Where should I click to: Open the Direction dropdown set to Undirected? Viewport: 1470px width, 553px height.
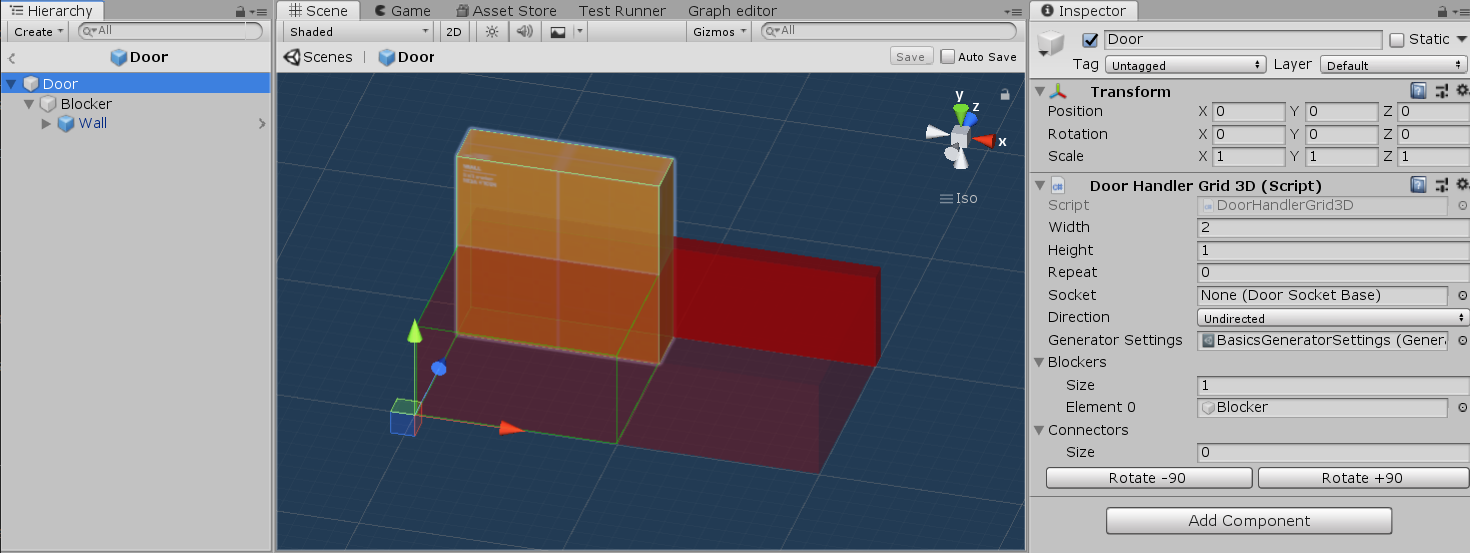(1332, 318)
